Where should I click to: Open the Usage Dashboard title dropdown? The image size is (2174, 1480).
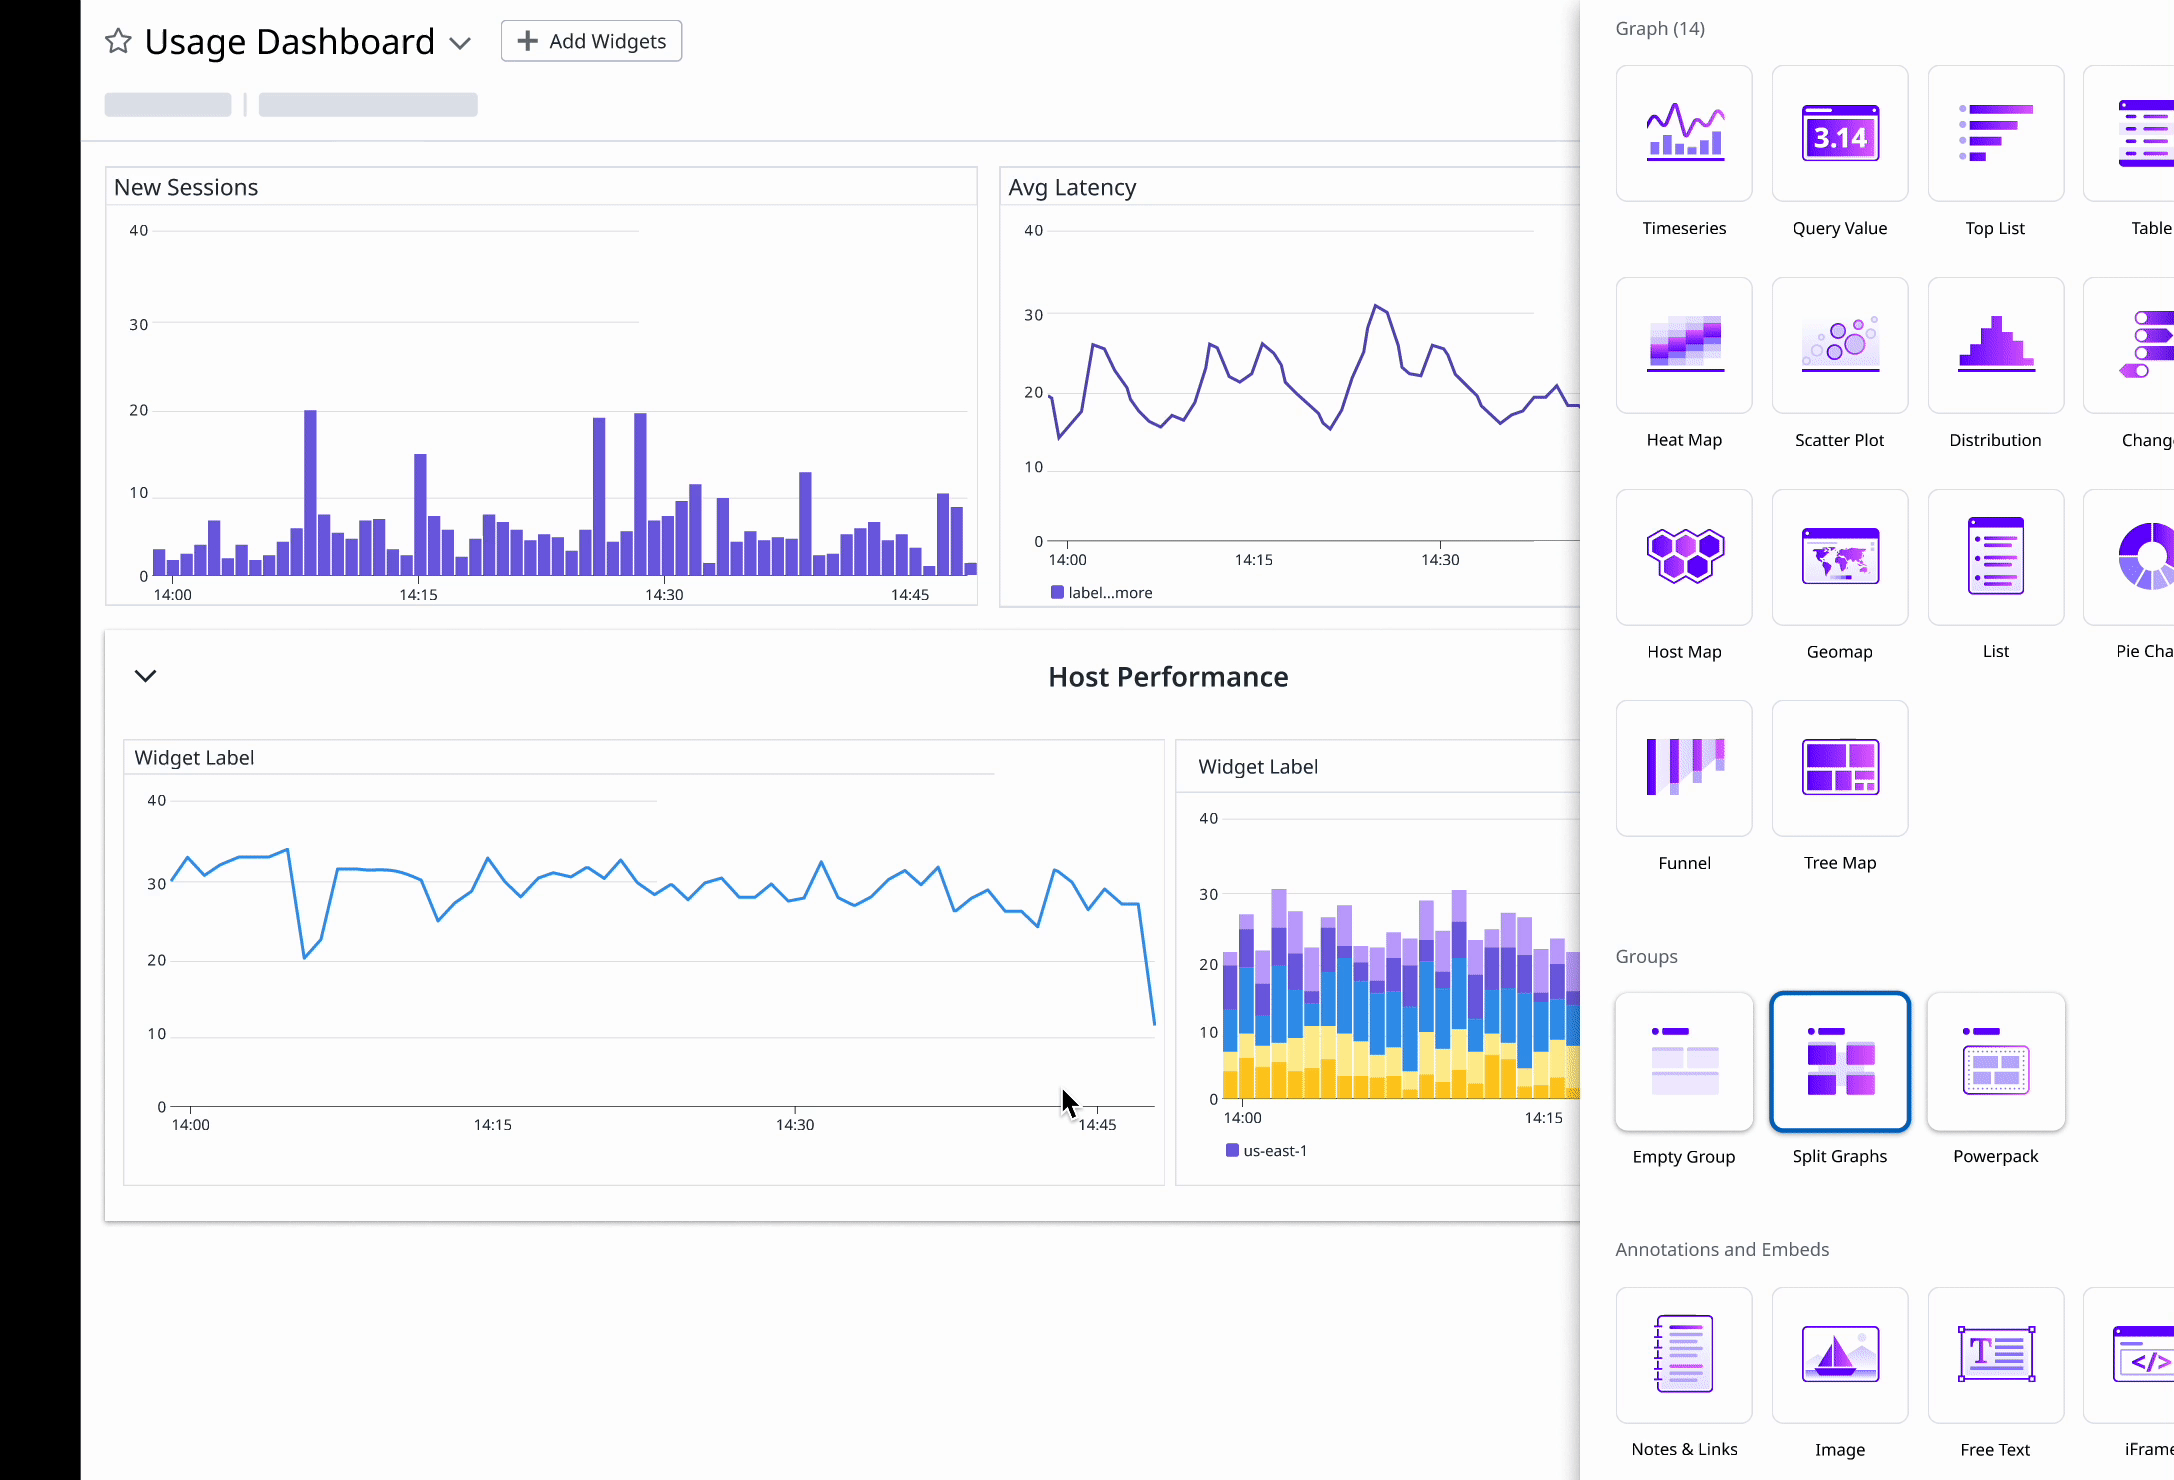460,43
